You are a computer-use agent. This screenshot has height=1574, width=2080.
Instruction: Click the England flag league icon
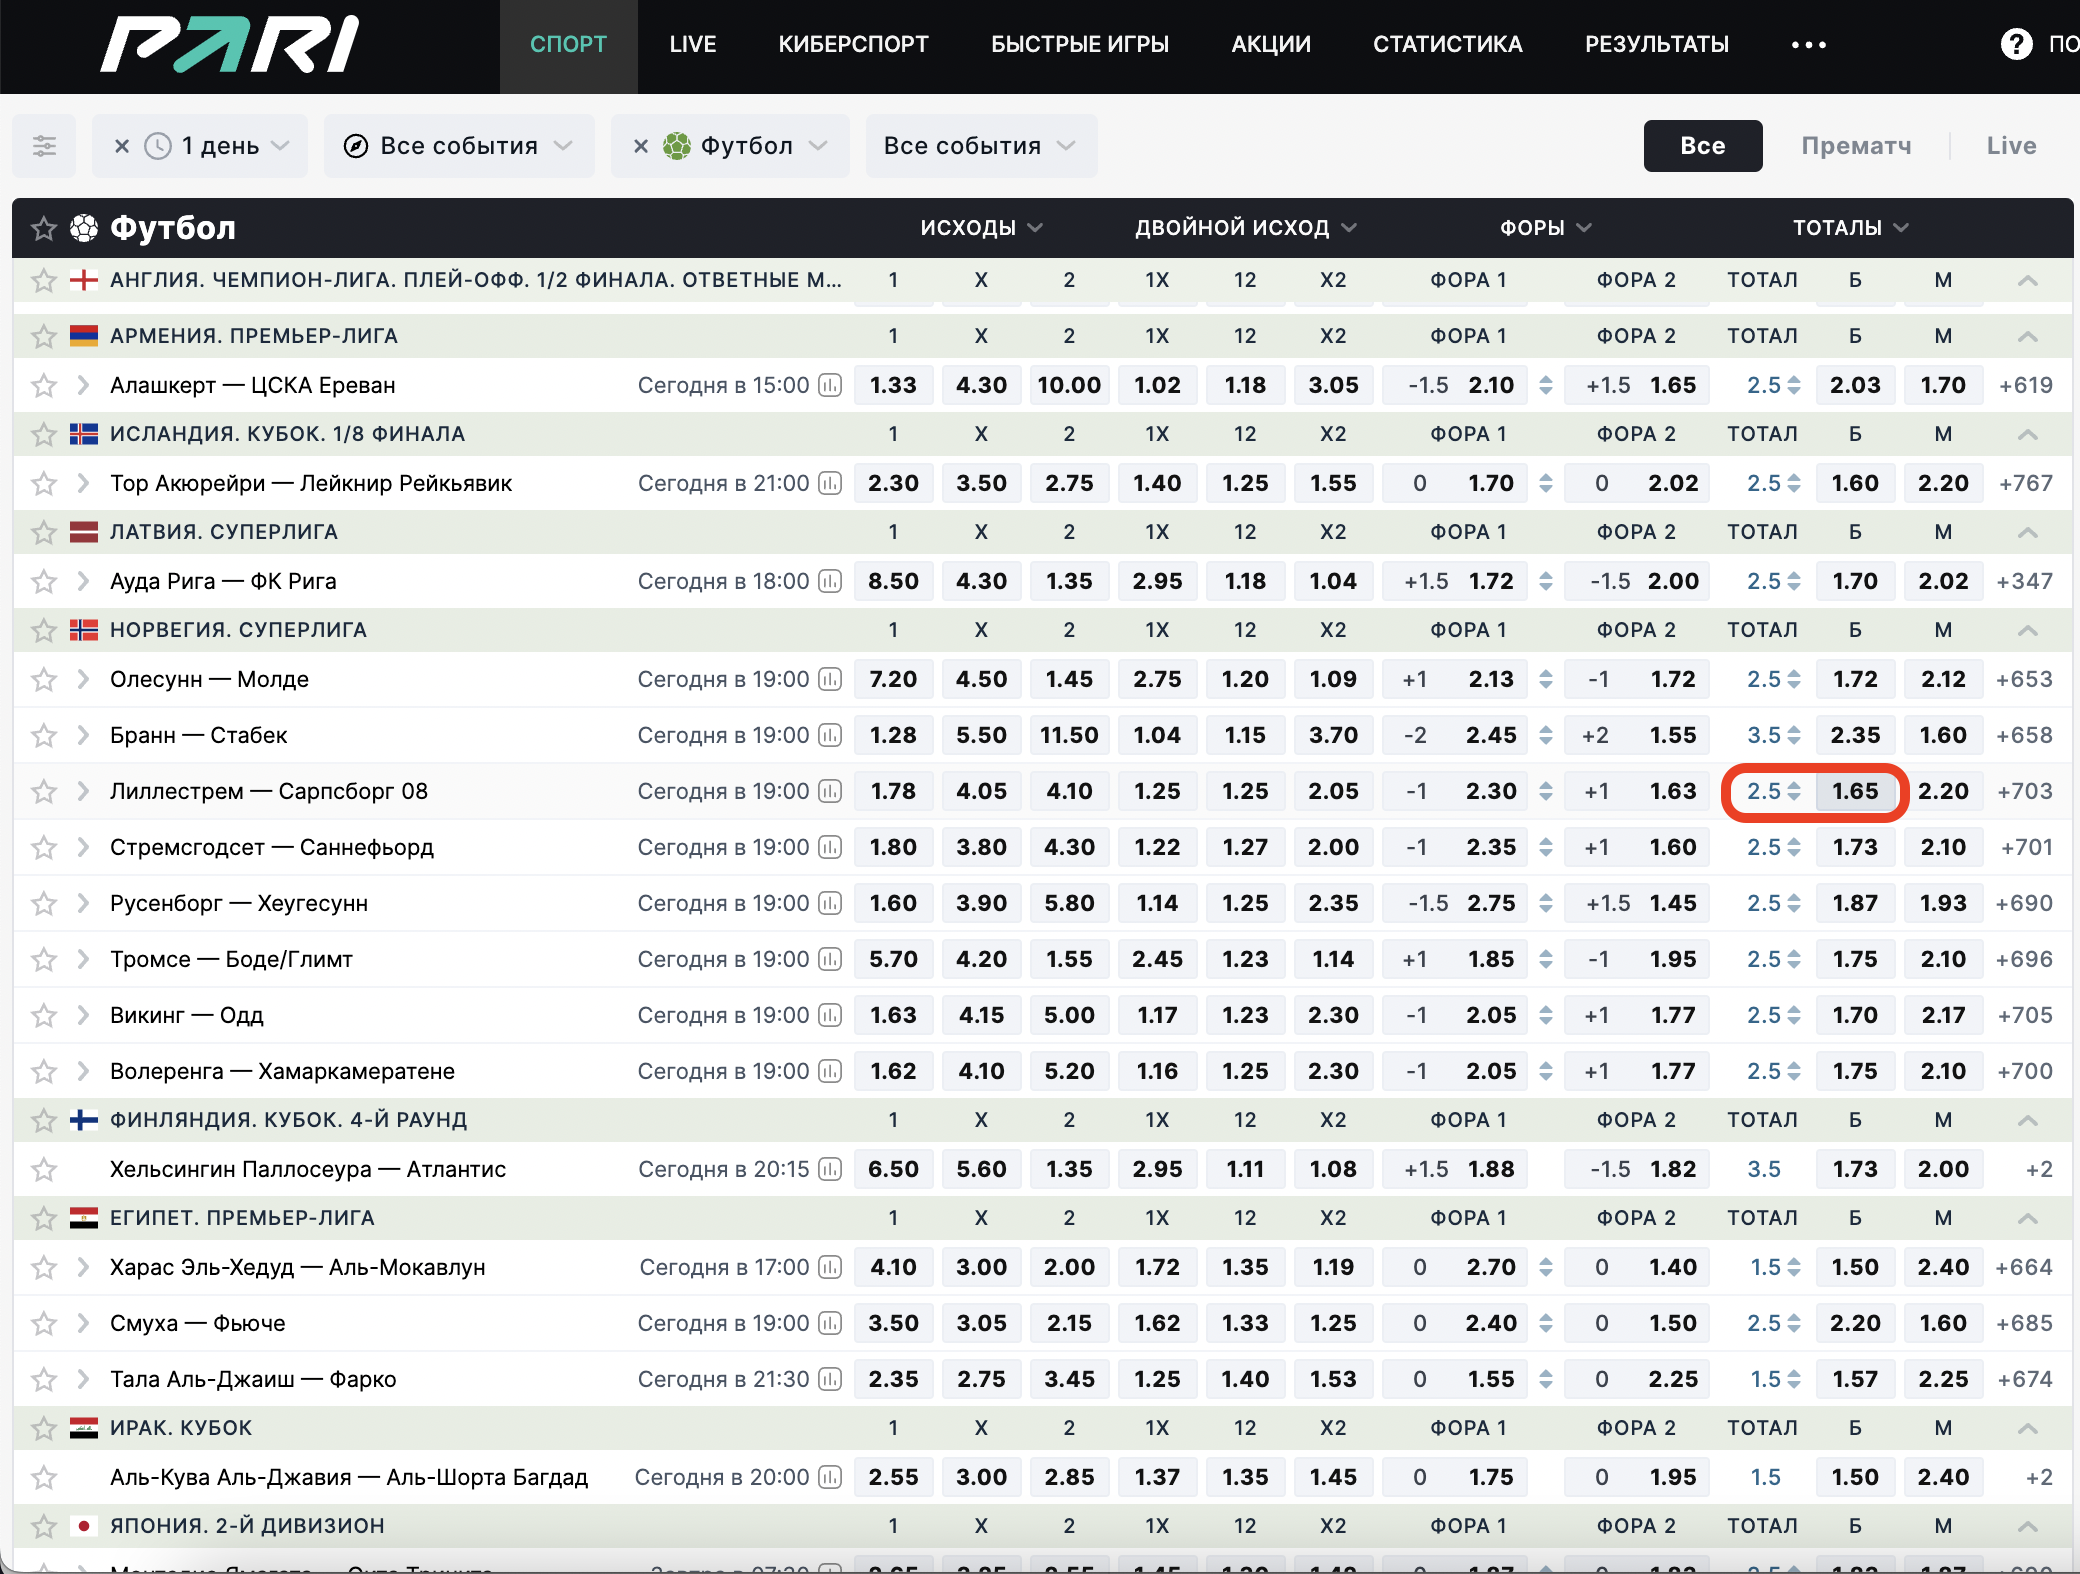[x=84, y=280]
